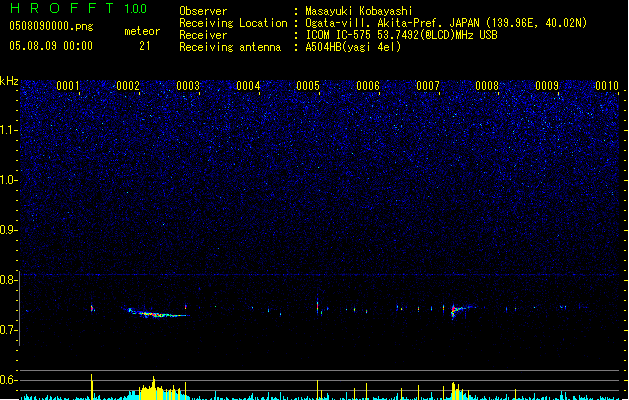Select ICOM IC-575 53.7492 MHz USB text
The image size is (629, 400).
click(402, 35)
